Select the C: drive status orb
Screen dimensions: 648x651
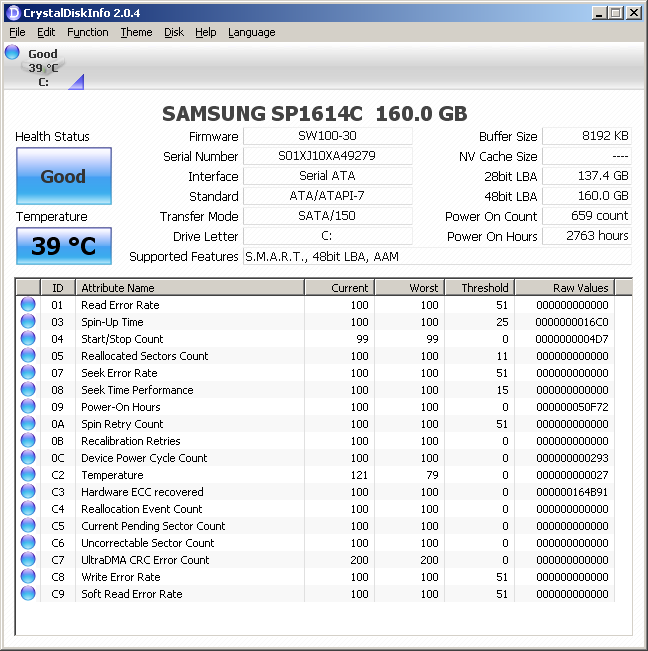12,52
